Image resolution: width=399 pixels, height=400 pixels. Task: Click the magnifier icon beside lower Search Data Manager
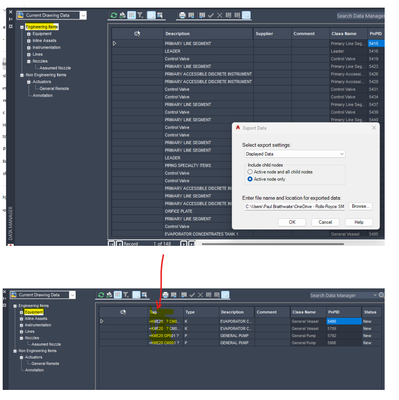tap(381, 295)
